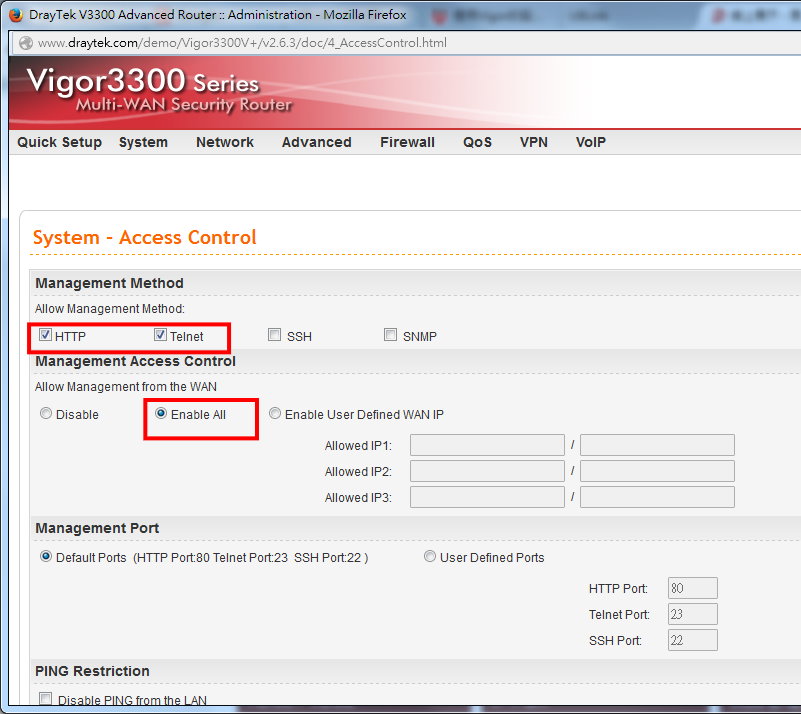Select Default Ports radio option
This screenshot has height=714, width=801.
tap(46, 557)
